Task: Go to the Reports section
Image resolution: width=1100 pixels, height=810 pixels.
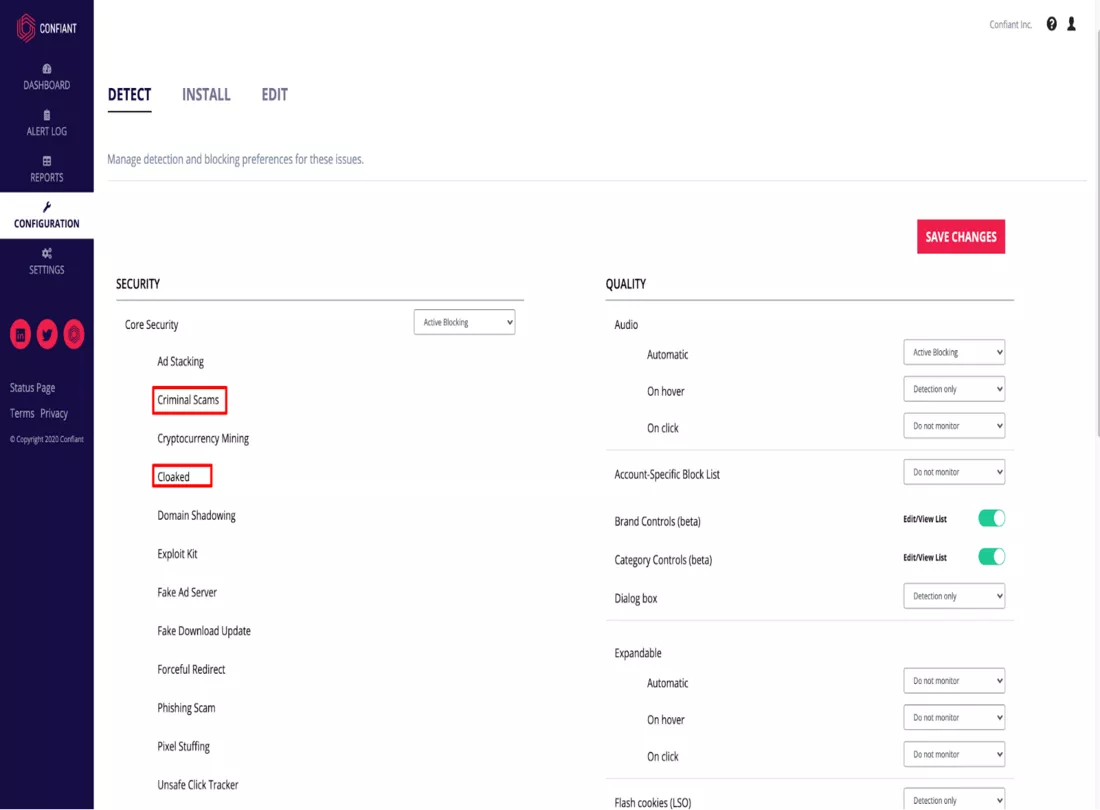Action: [46, 170]
